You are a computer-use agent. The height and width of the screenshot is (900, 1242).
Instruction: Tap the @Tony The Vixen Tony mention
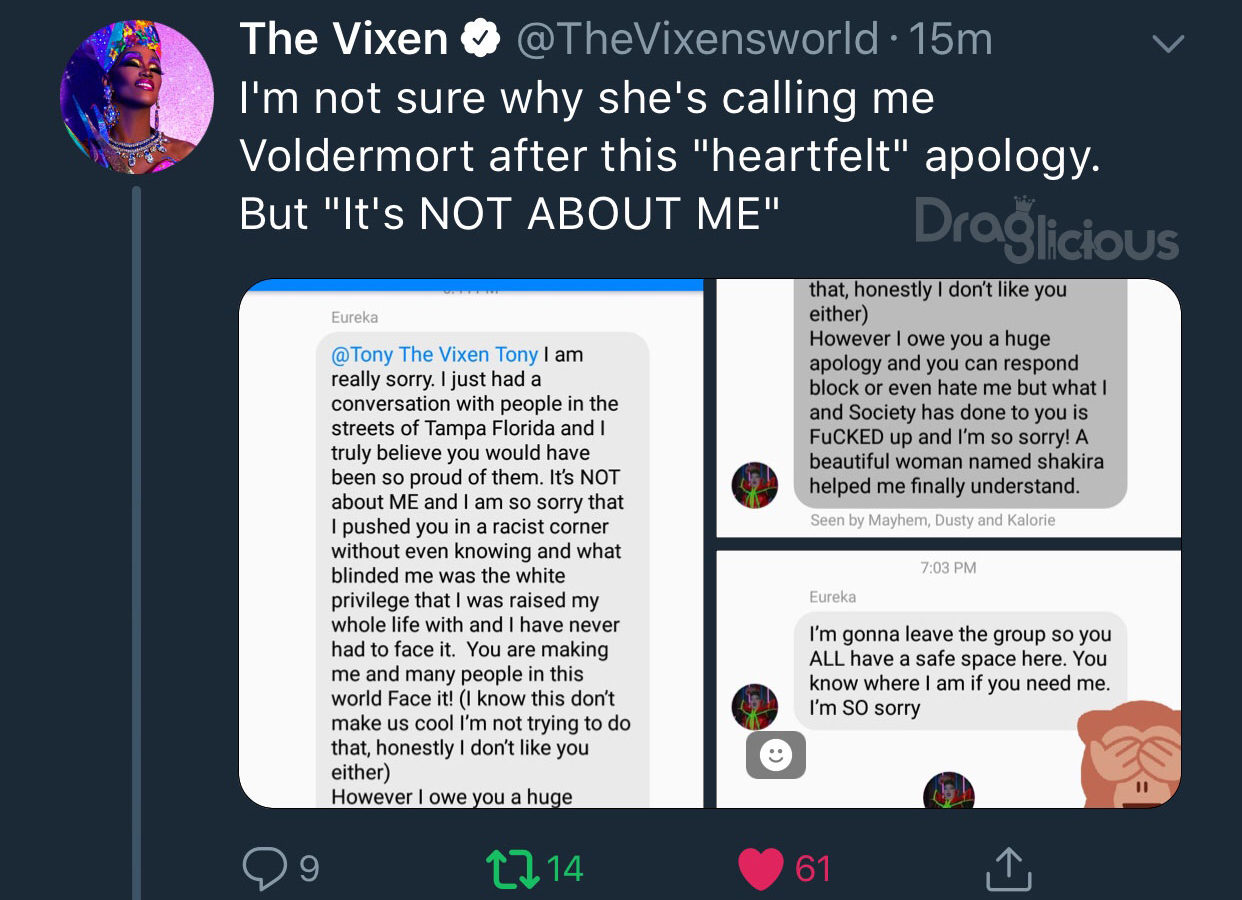click(434, 354)
